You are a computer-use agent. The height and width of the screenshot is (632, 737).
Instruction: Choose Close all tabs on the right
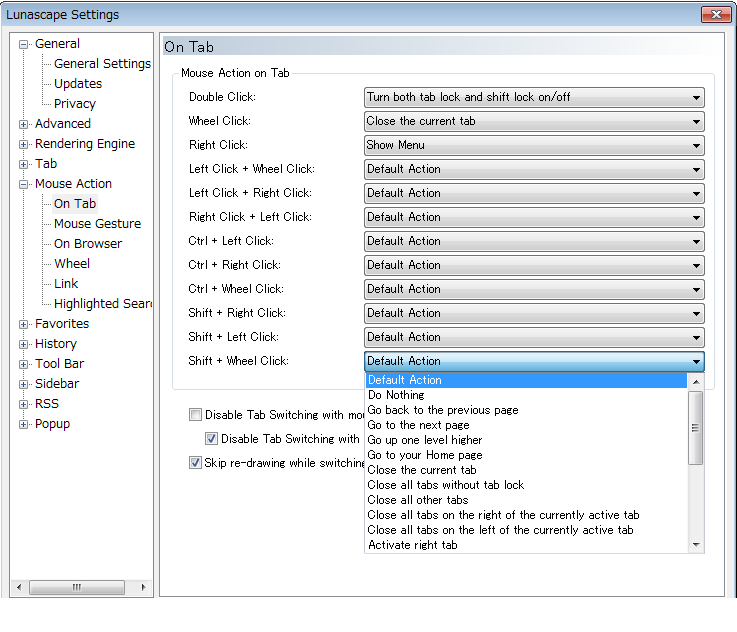click(526, 515)
